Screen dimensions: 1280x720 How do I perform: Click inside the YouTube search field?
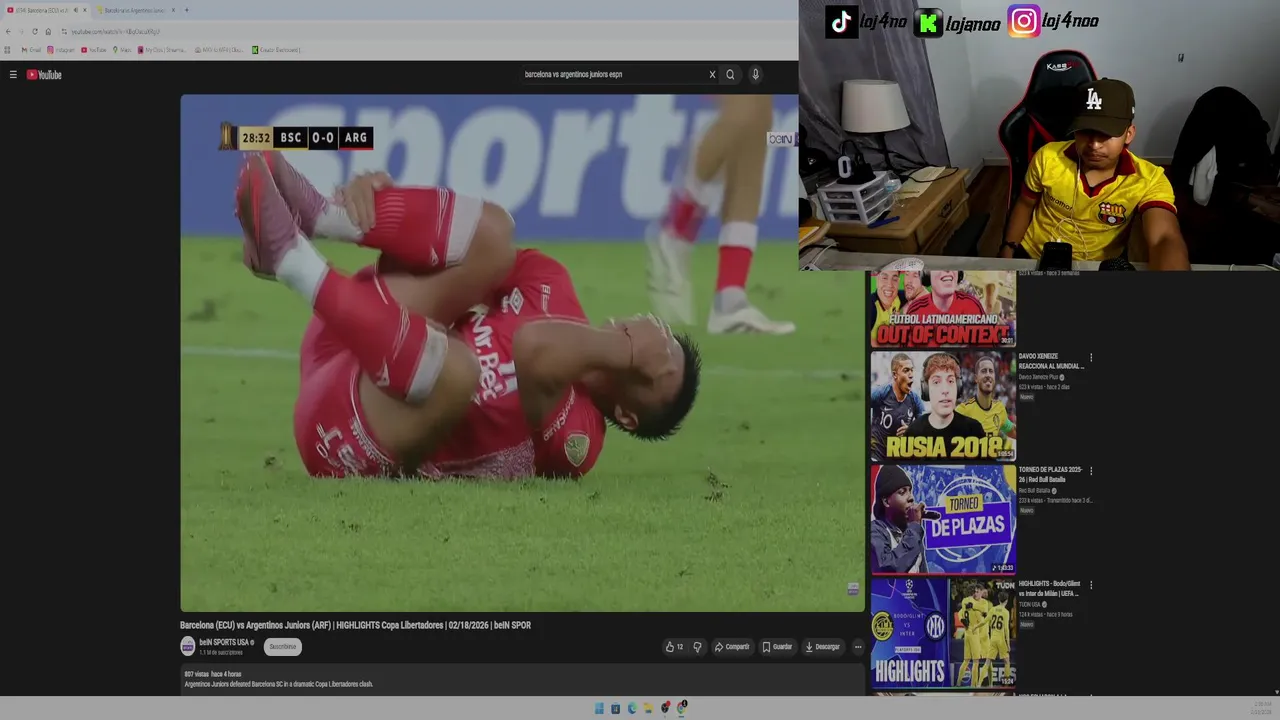point(612,74)
